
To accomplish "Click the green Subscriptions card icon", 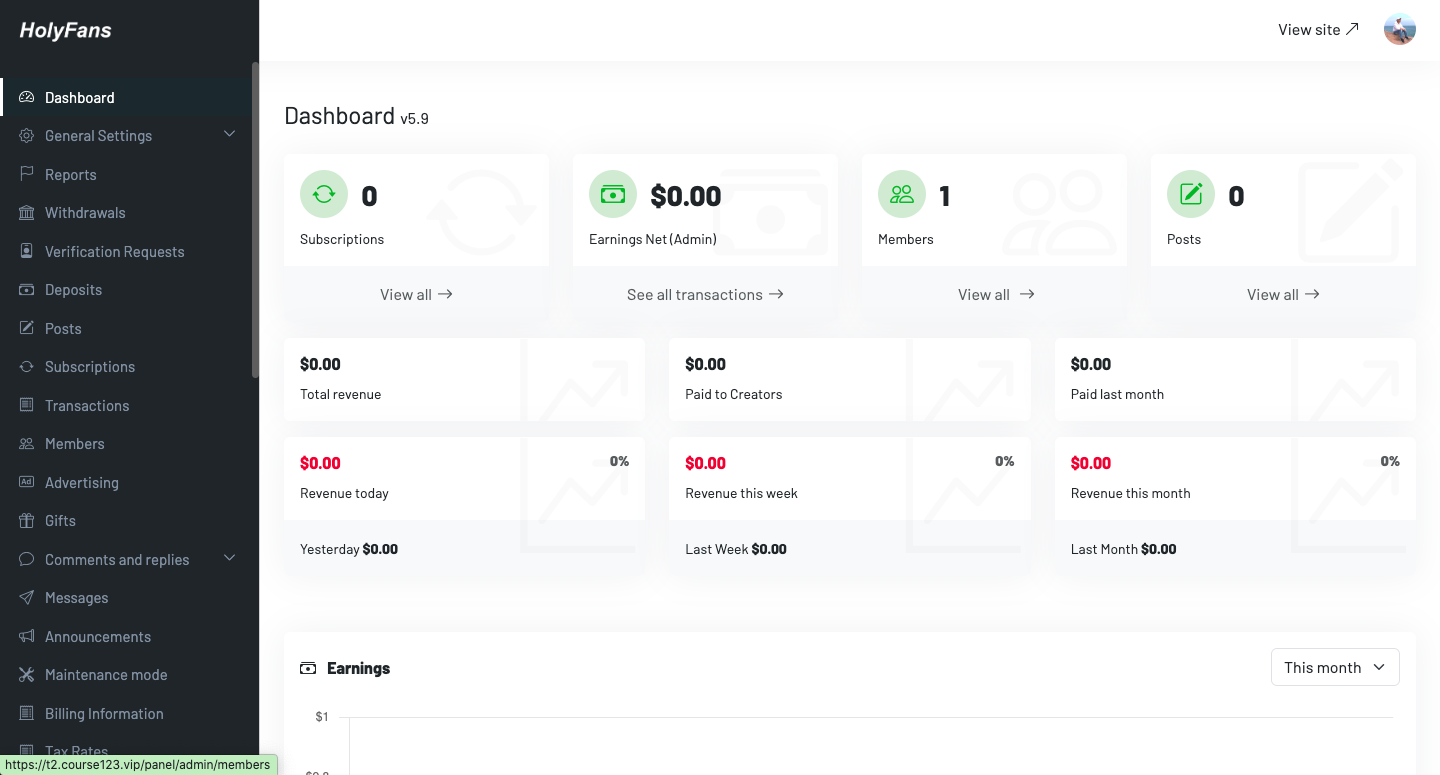I will [x=324, y=194].
